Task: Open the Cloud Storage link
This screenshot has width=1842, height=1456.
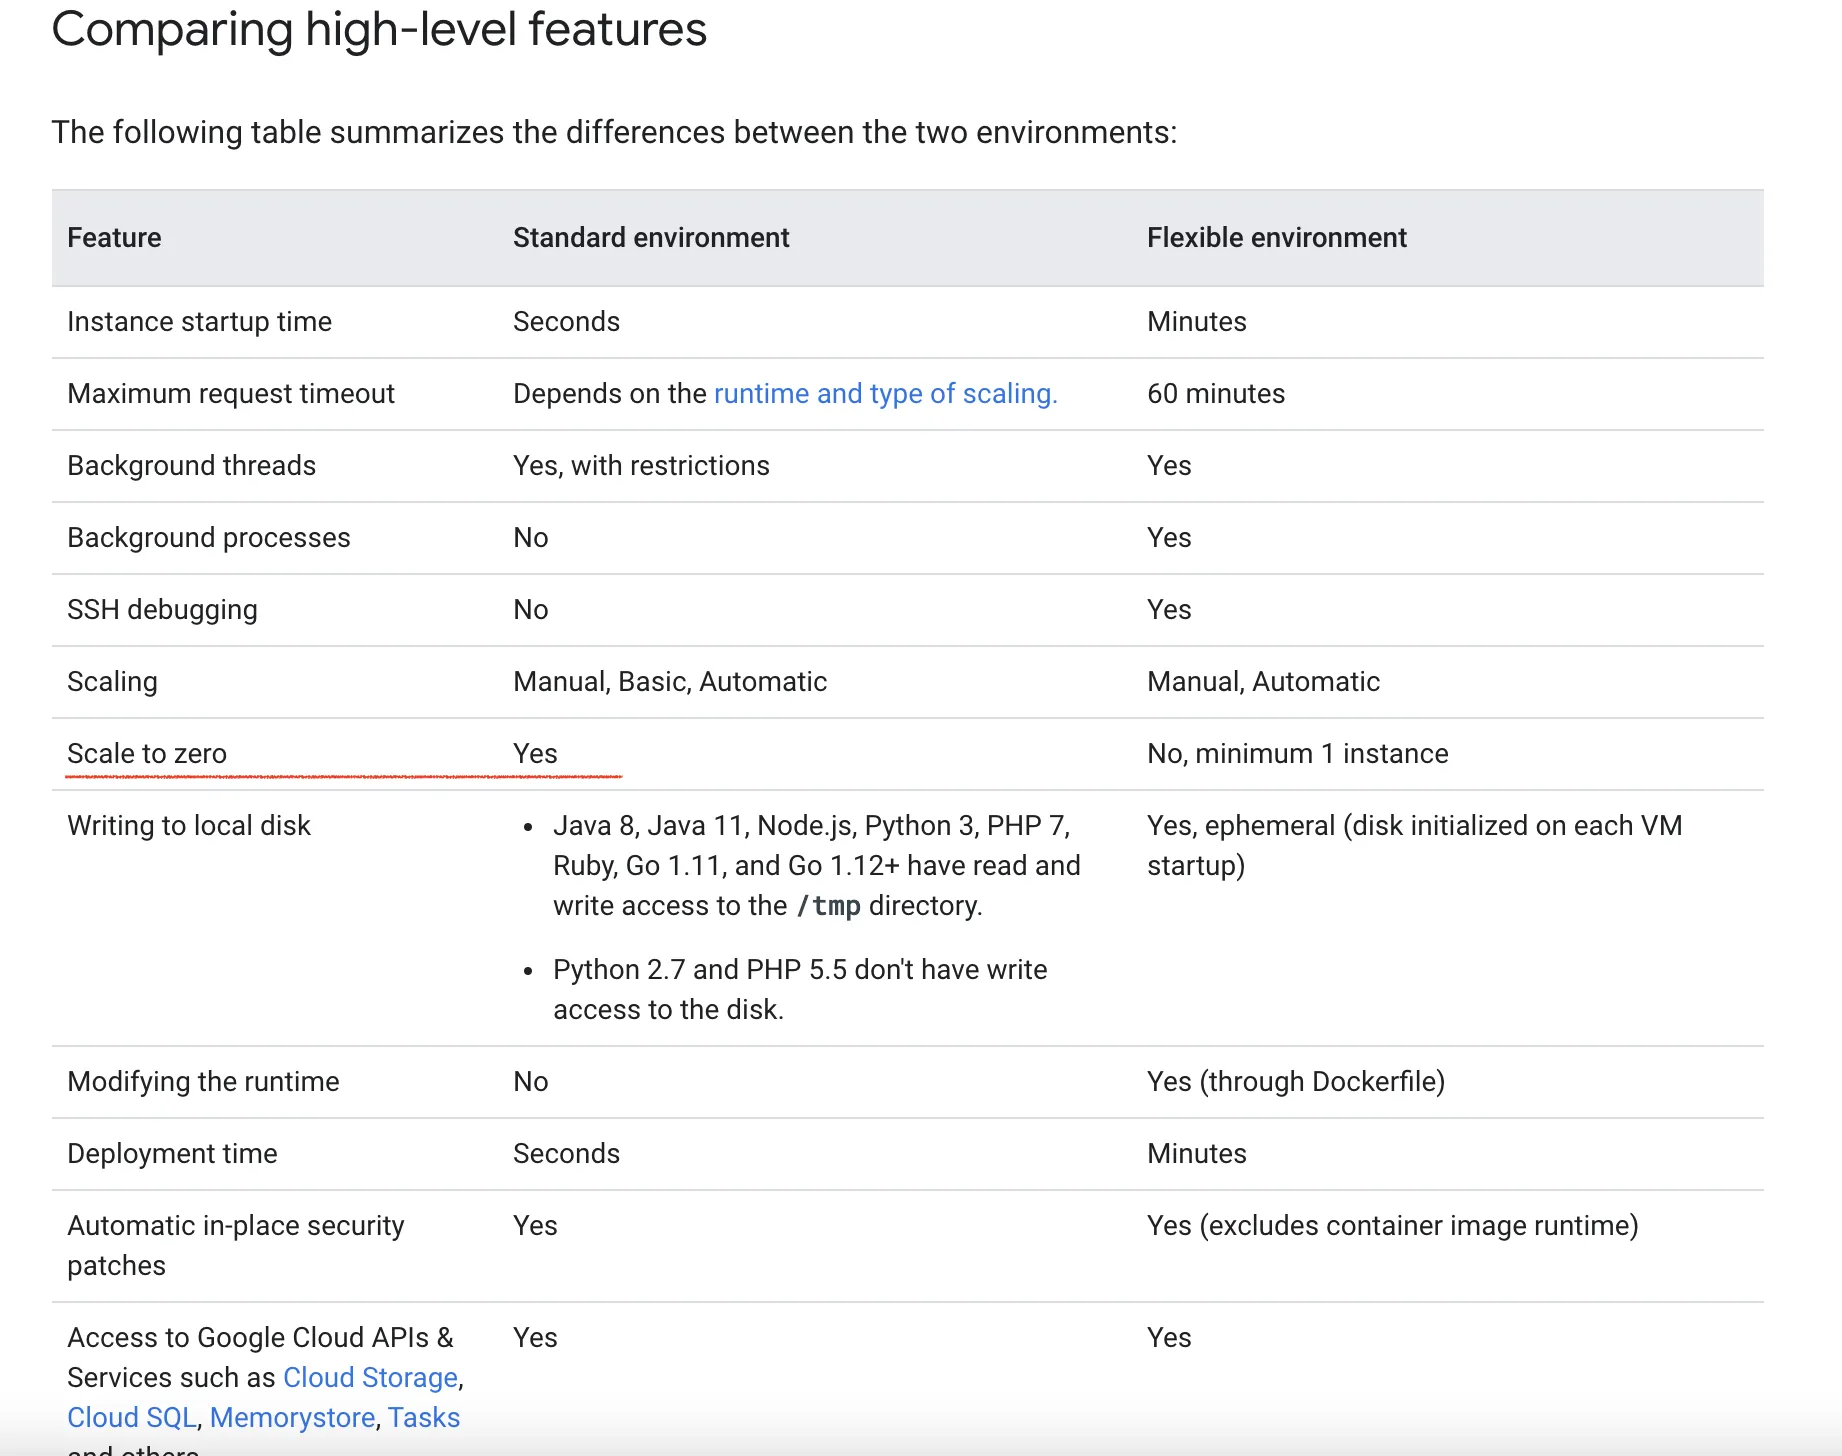Action: pos(370,1378)
